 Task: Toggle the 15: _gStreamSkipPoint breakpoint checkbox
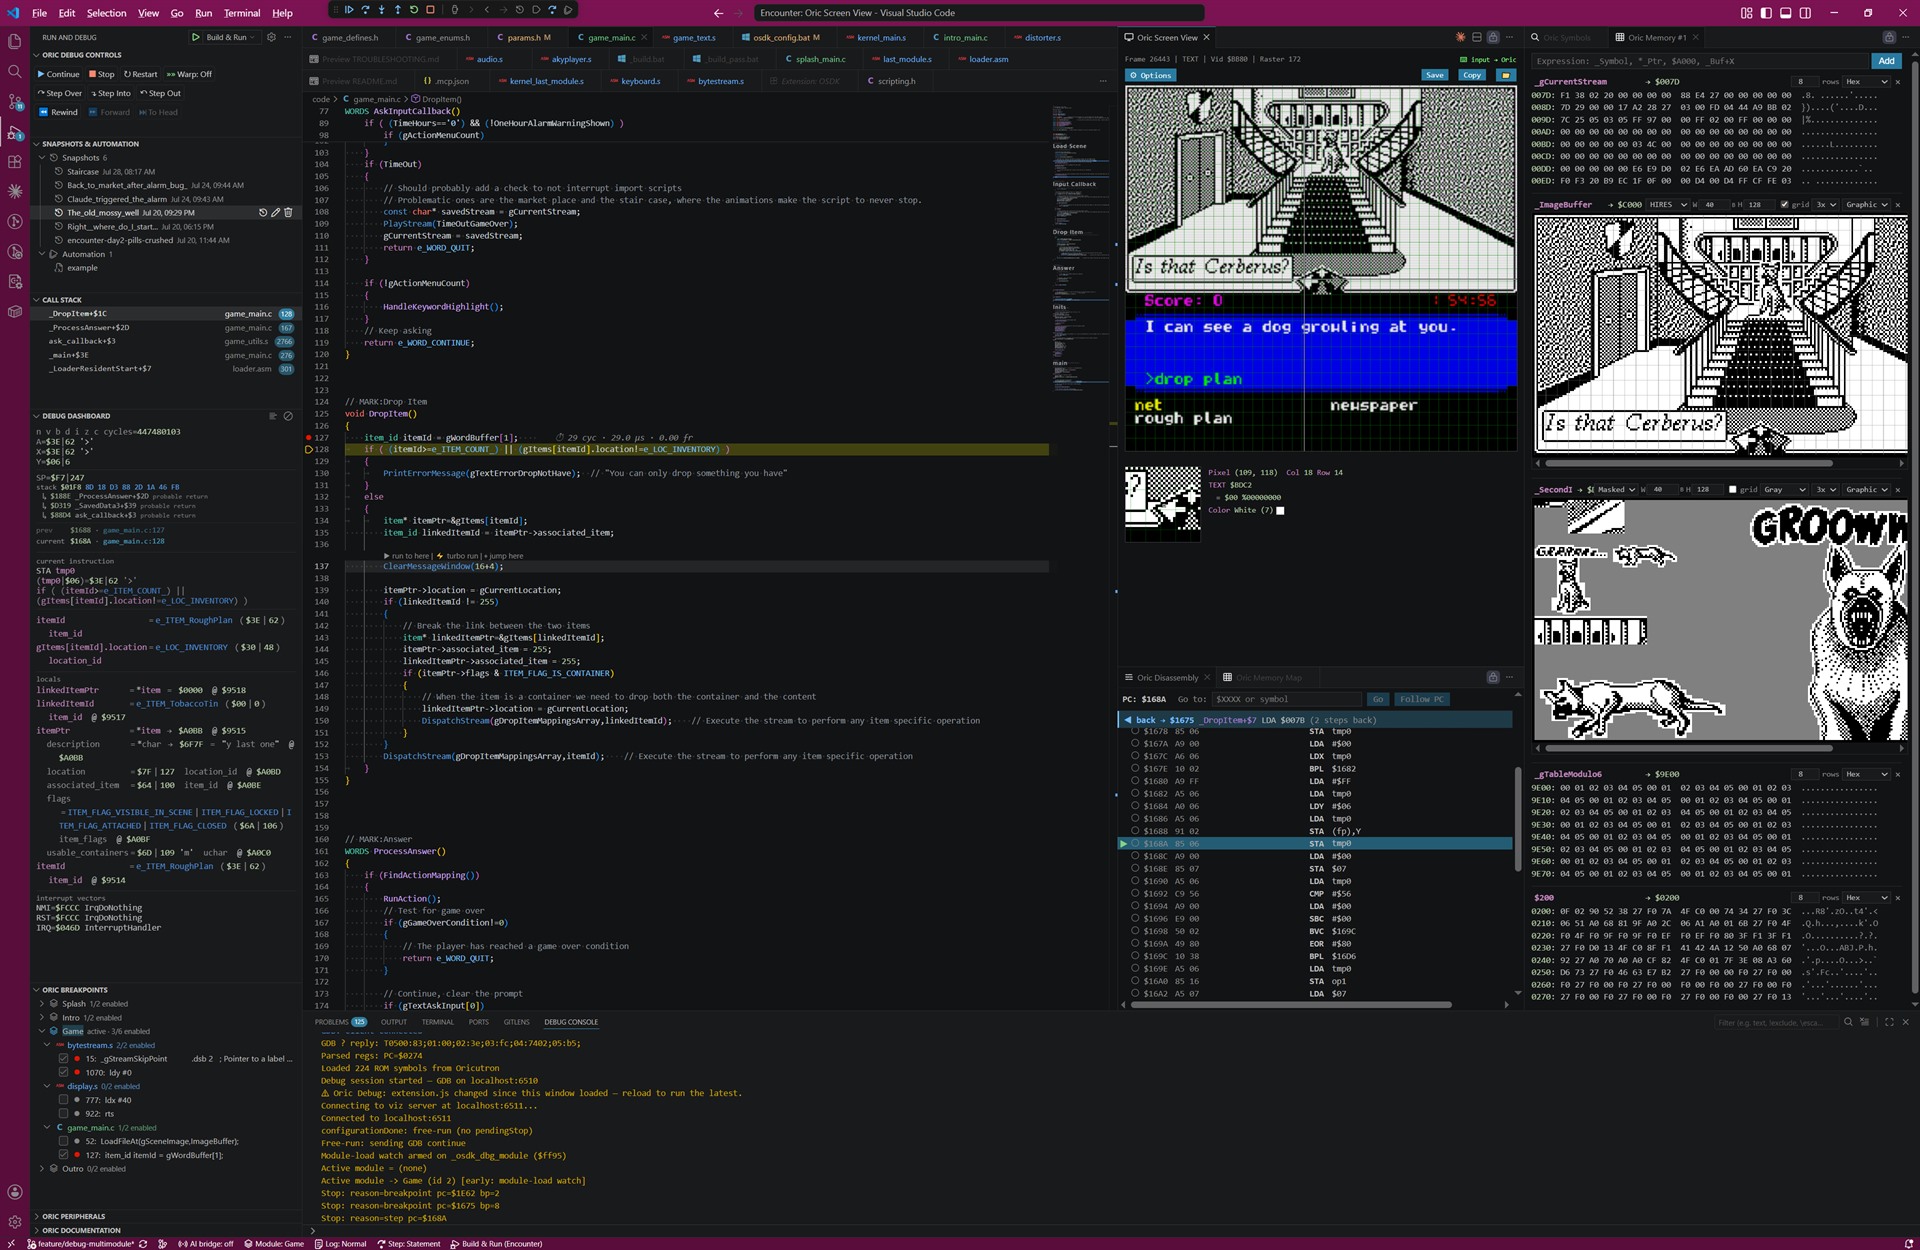[63, 1058]
